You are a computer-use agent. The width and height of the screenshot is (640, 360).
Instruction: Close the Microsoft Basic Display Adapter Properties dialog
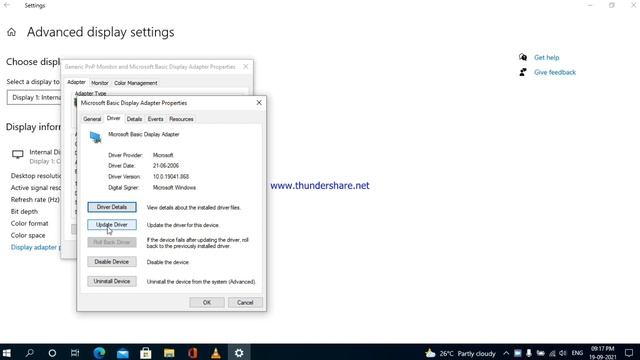point(259,103)
